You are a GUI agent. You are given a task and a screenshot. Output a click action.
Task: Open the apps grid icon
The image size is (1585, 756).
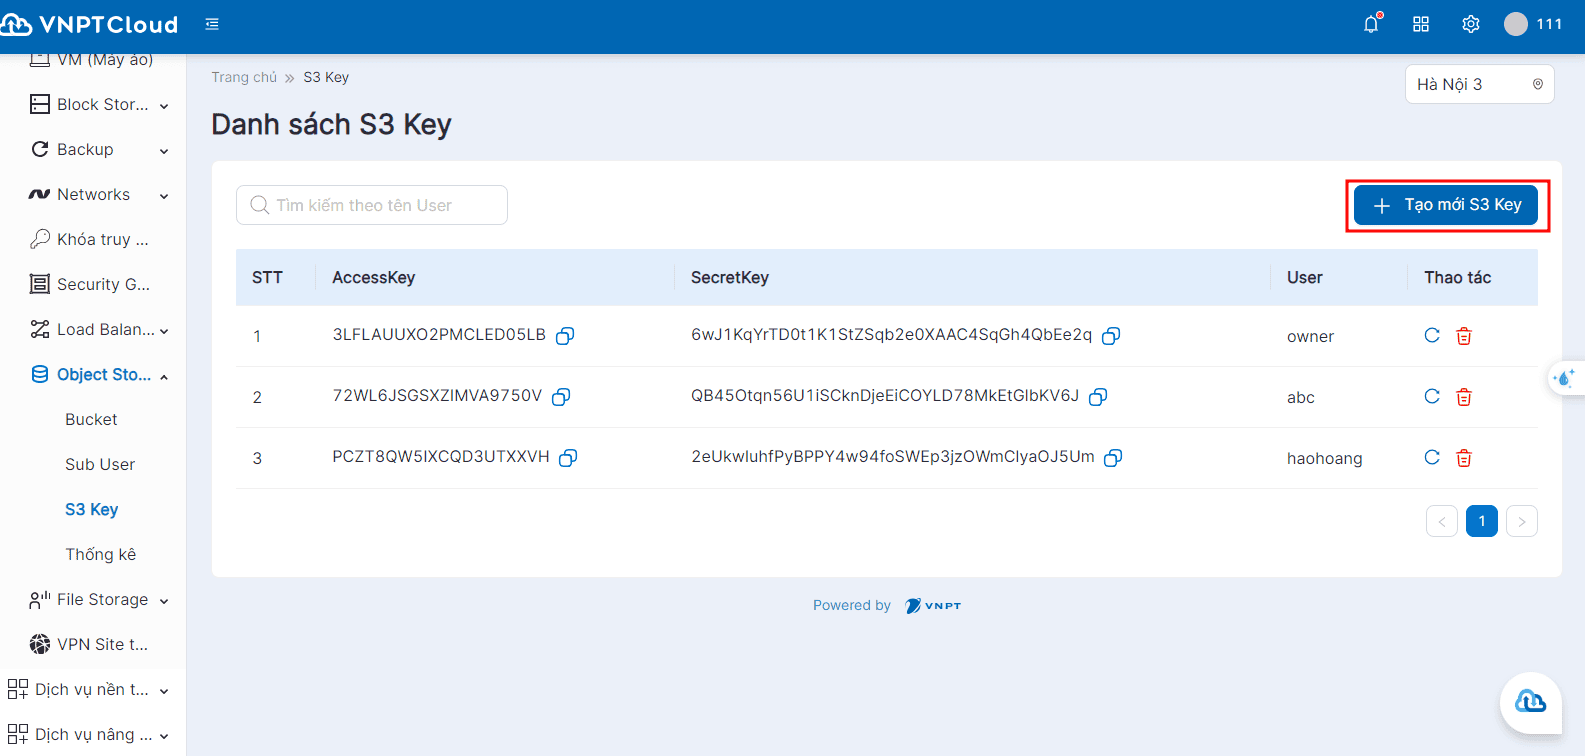[1421, 24]
